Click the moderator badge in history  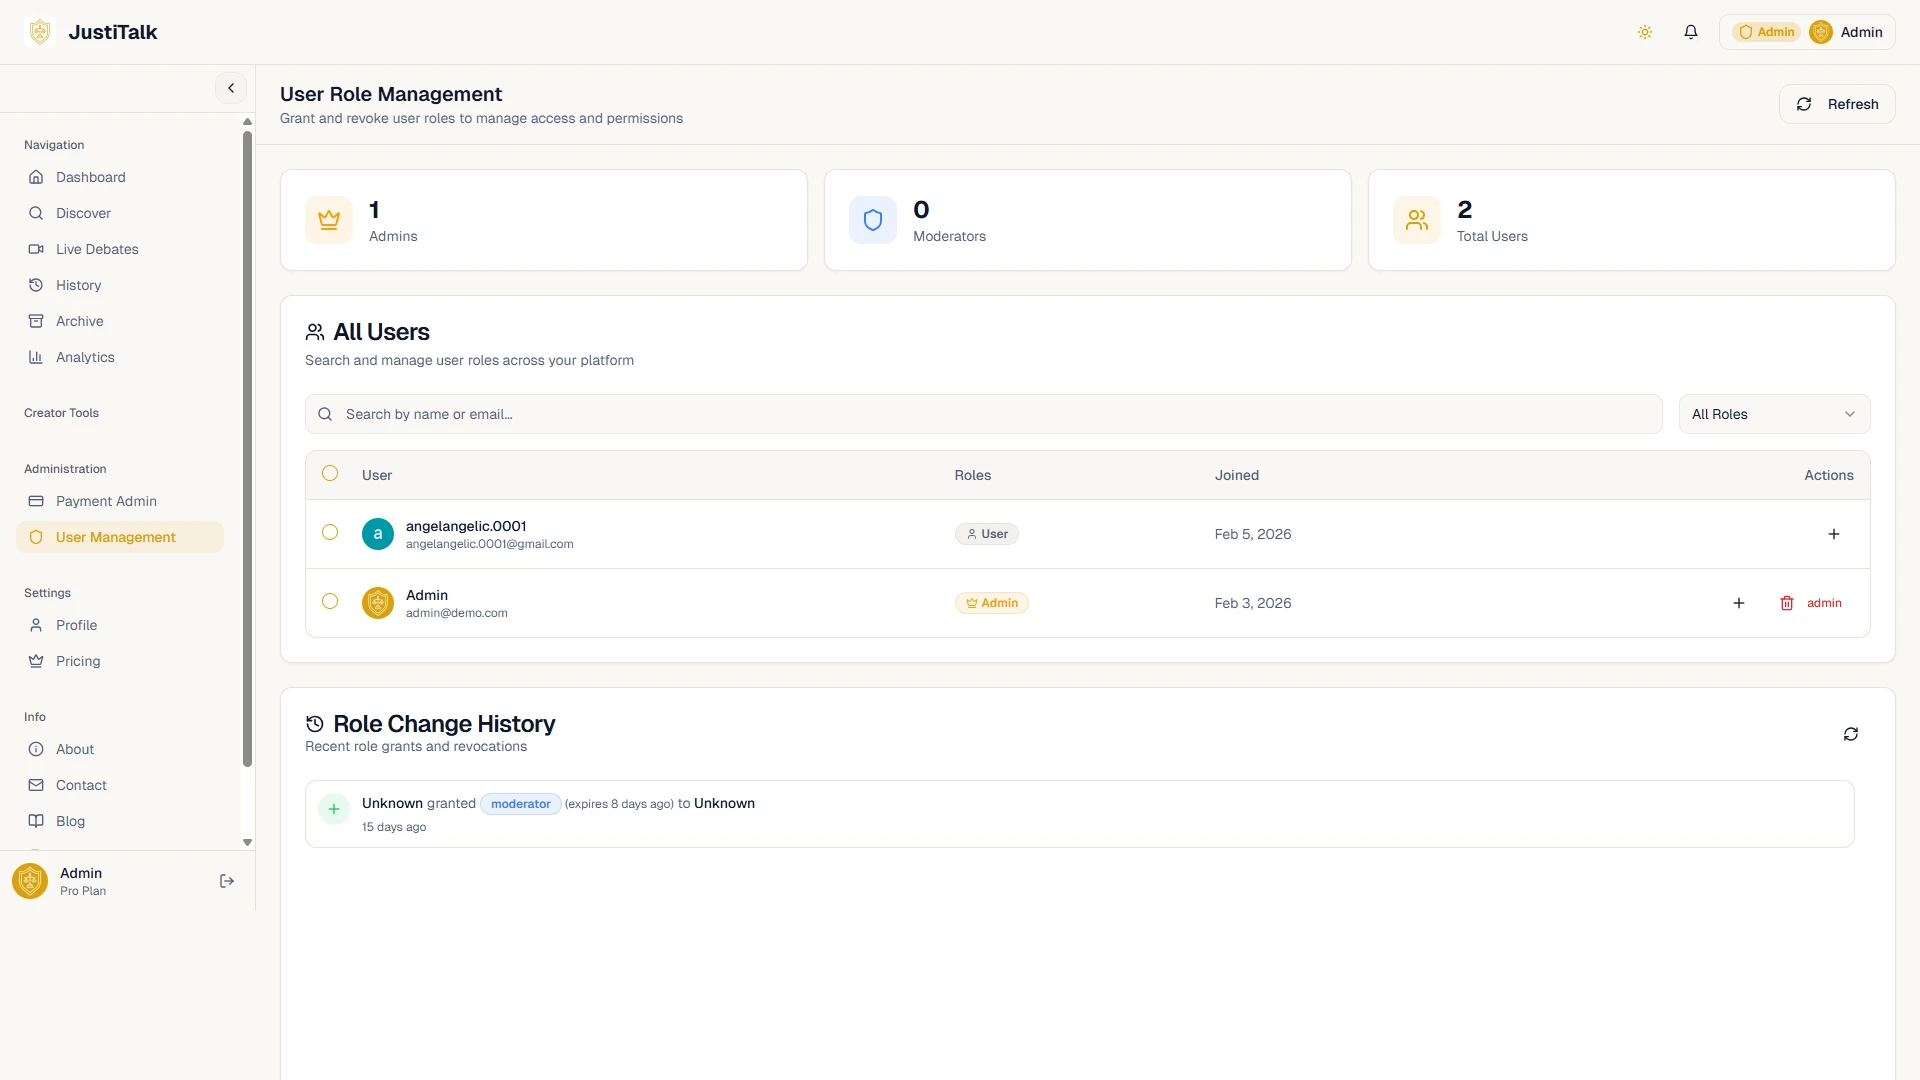click(x=521, y=804)
